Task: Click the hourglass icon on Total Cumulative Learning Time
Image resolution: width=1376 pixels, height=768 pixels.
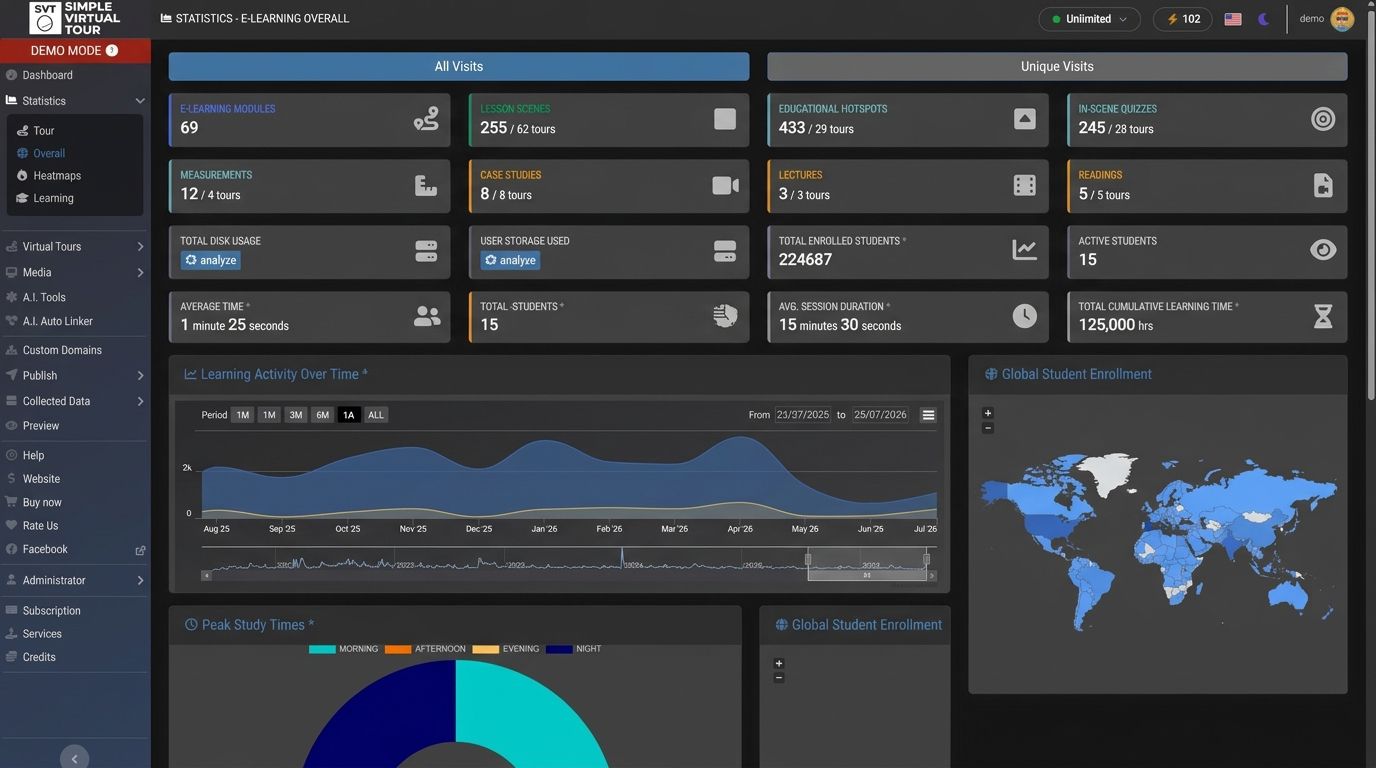Action: pos(1323,316)
